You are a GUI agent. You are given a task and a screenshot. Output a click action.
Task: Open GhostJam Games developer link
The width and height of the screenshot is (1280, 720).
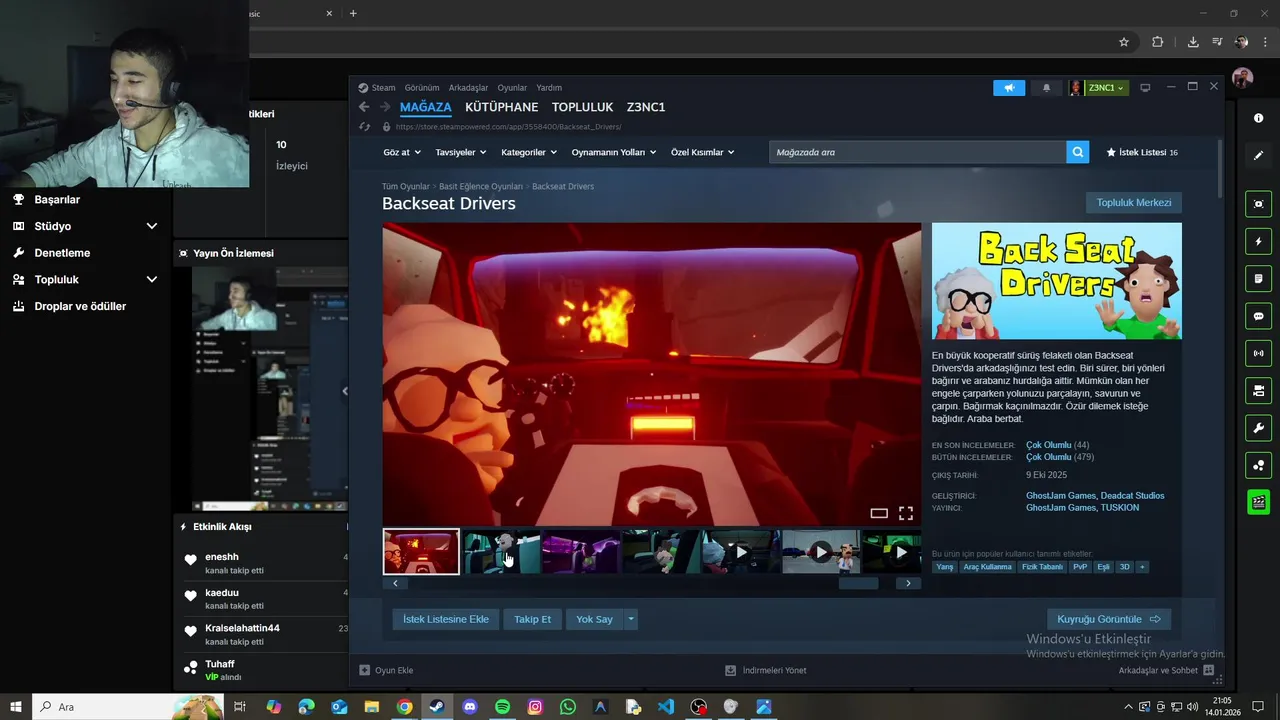point(1061,496)
